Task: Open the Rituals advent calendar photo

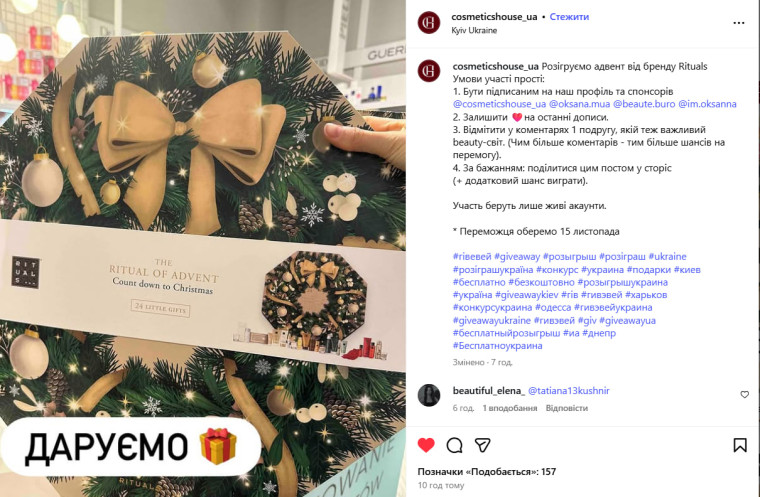Action: (x=203, y=248)
